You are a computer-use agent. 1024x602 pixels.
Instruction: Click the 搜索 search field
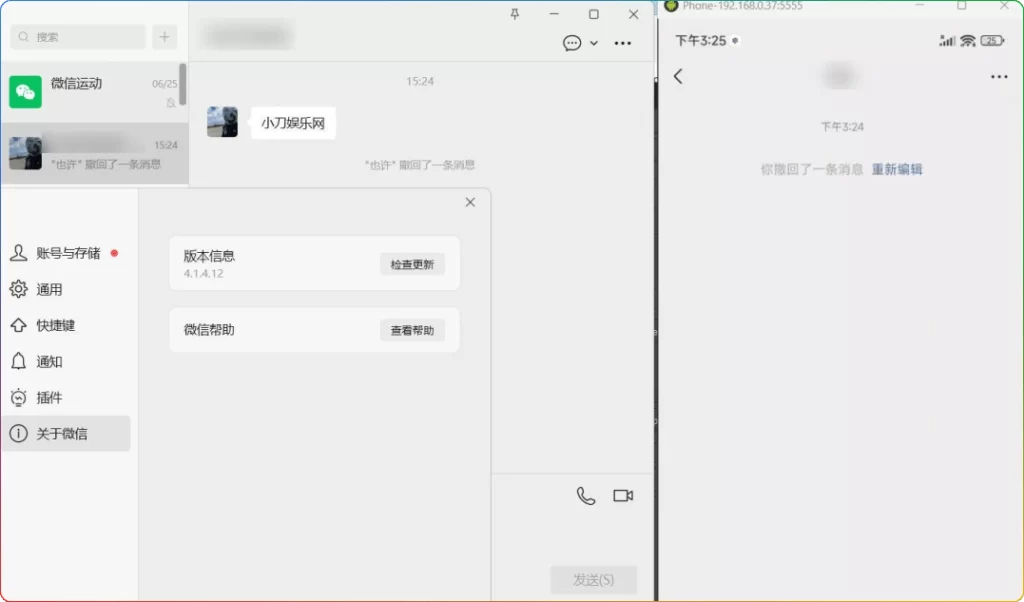(77, 36)
